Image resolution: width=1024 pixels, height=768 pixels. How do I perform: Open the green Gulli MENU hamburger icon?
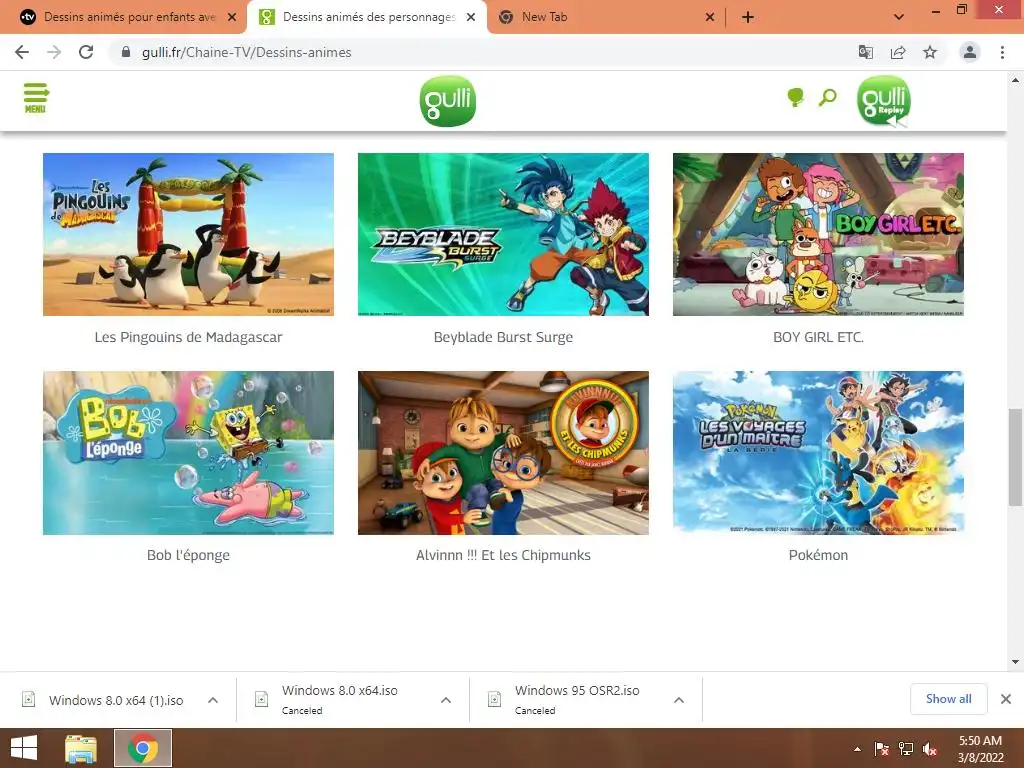pyautogui.click(x=36, y=98)
